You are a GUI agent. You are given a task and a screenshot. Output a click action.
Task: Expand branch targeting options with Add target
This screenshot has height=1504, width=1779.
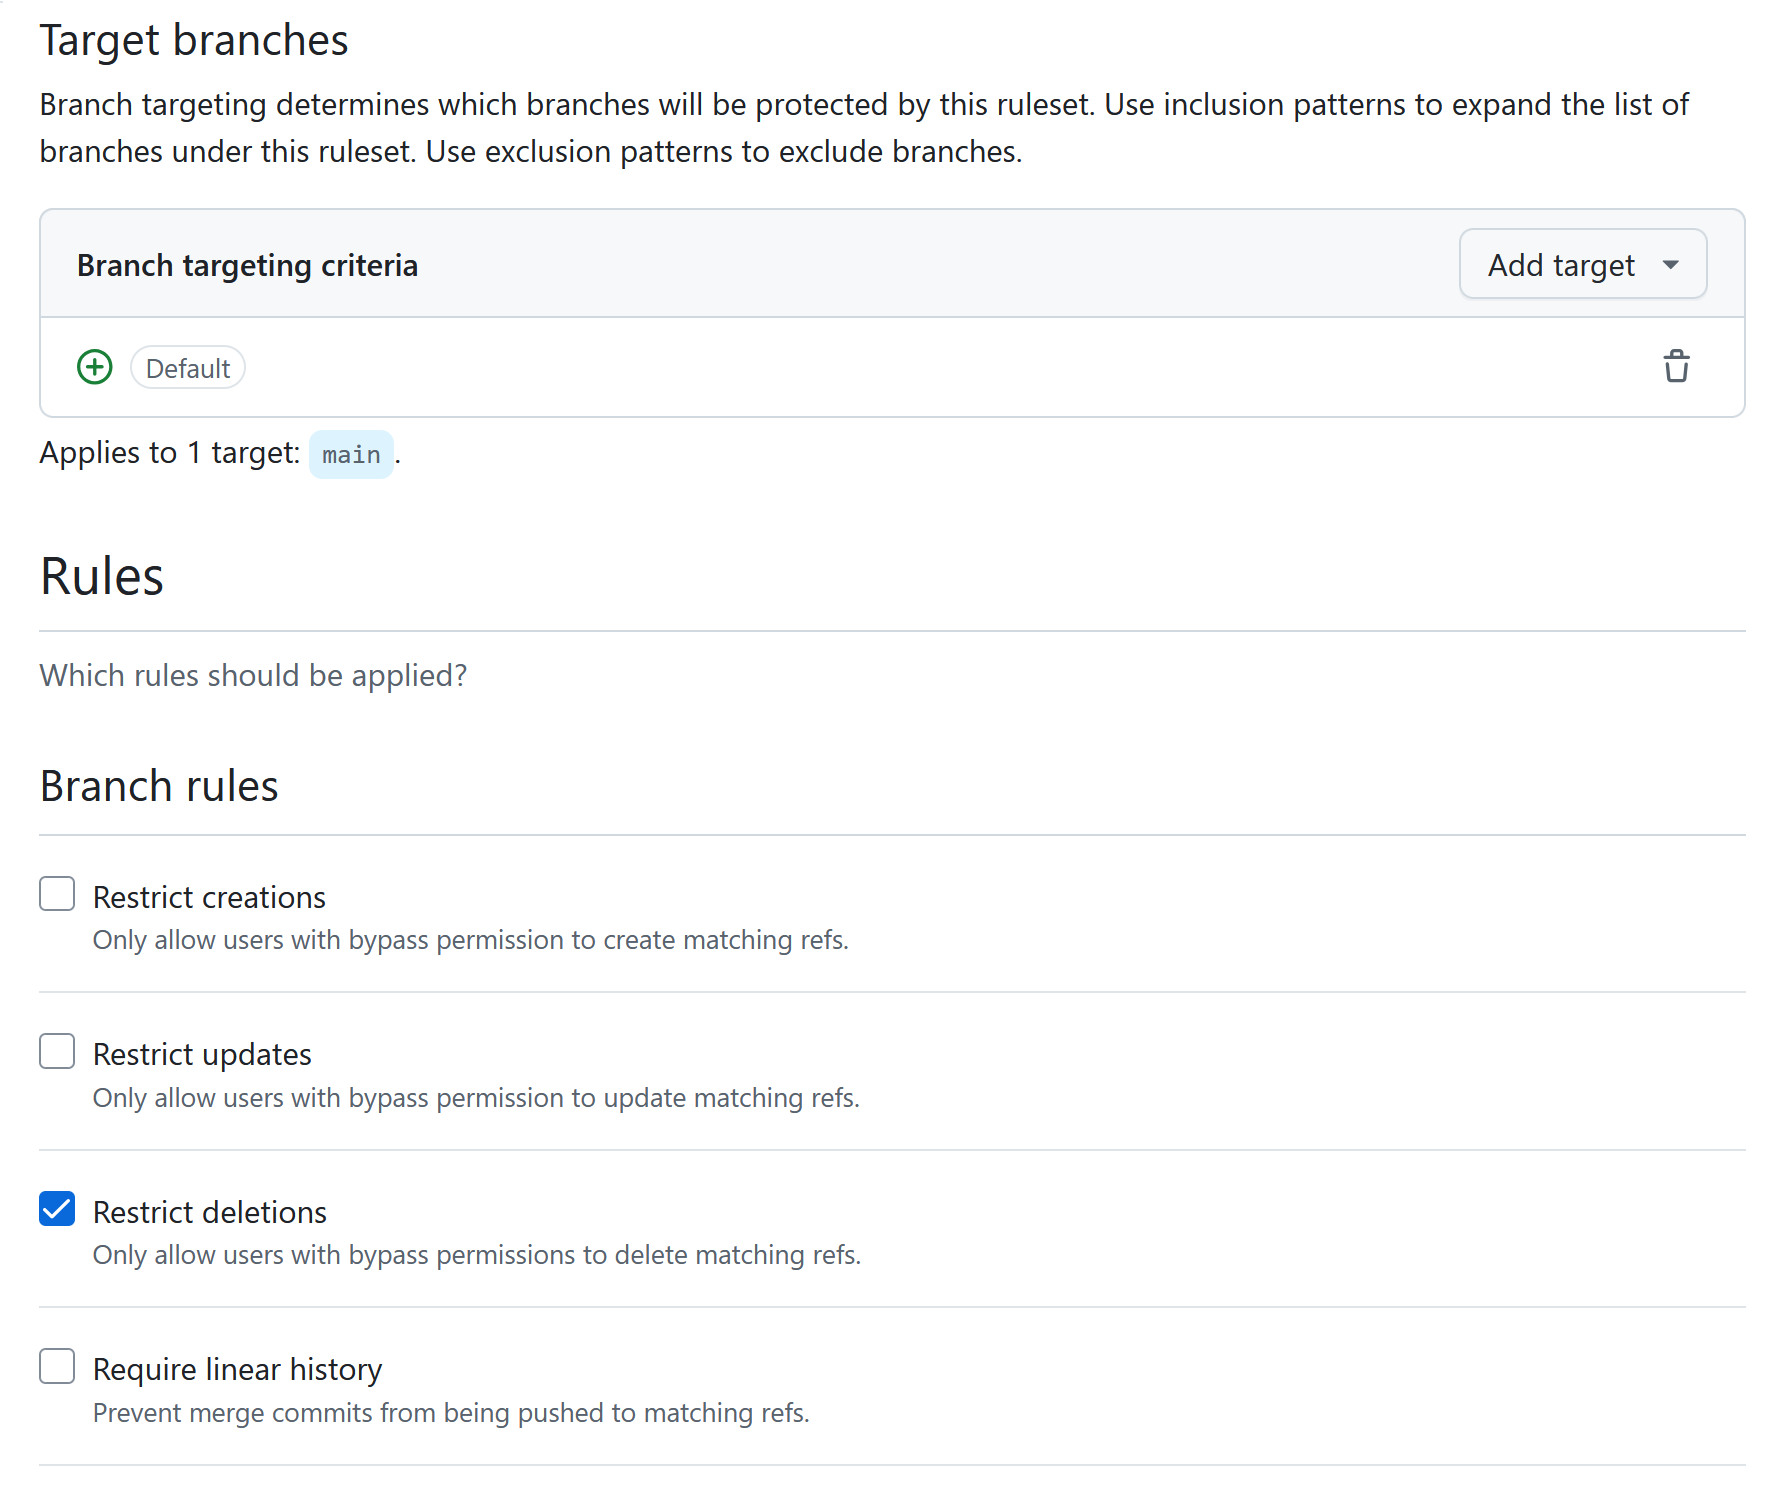point(1582,264)
